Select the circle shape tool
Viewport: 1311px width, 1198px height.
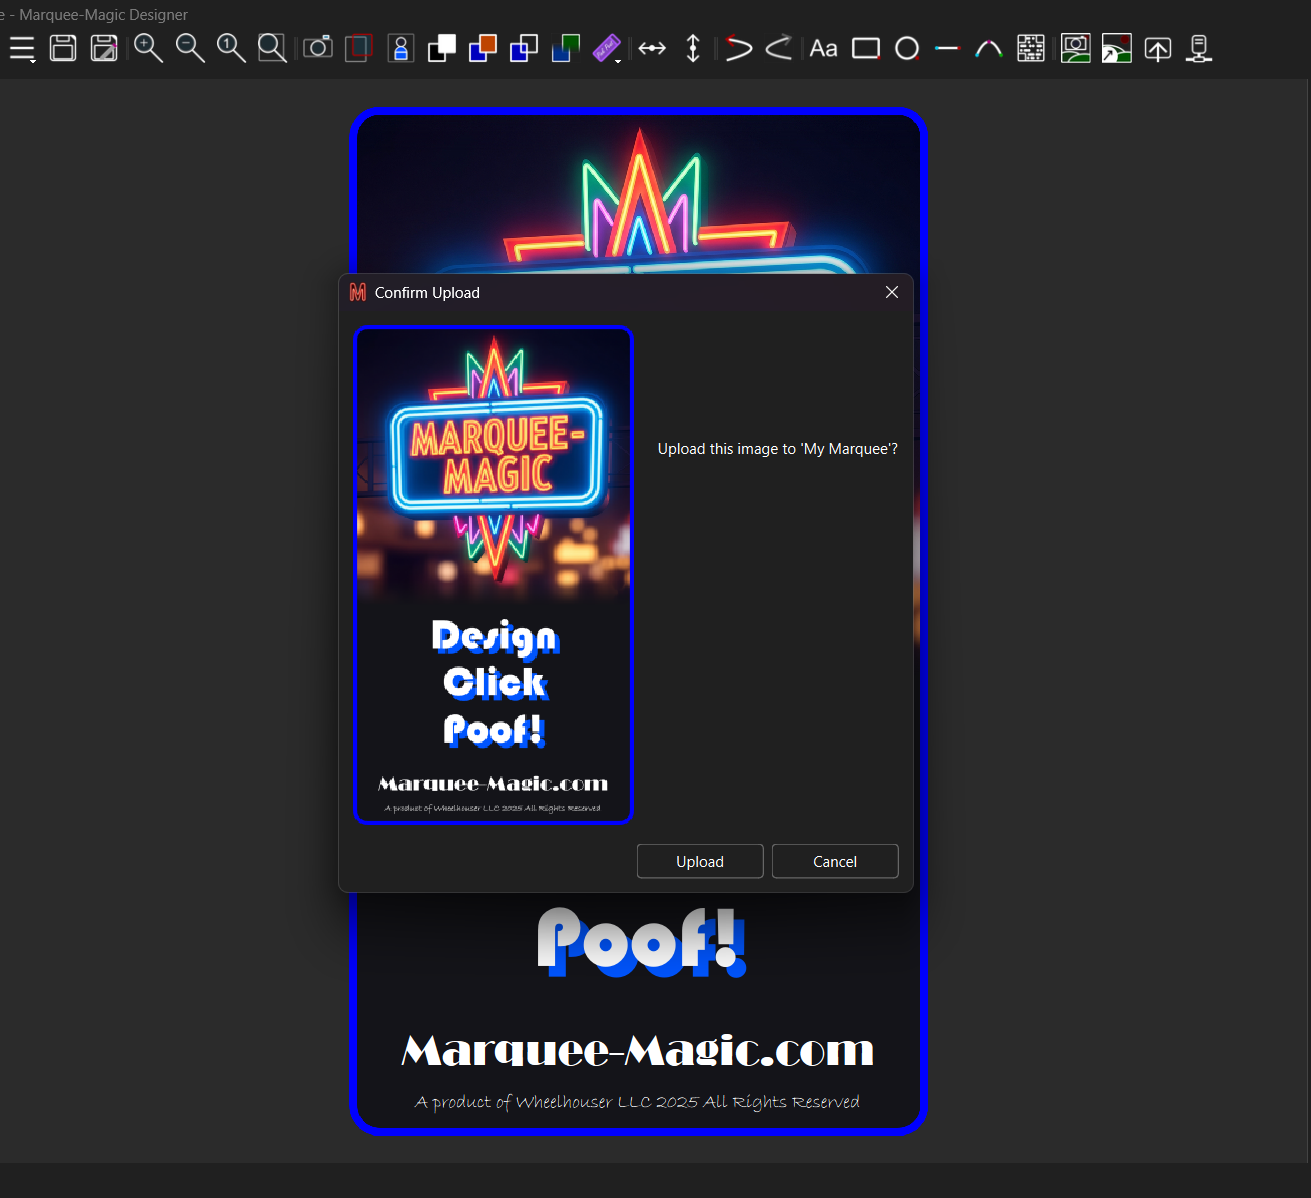pyautogui.click(x=907, y=48)
